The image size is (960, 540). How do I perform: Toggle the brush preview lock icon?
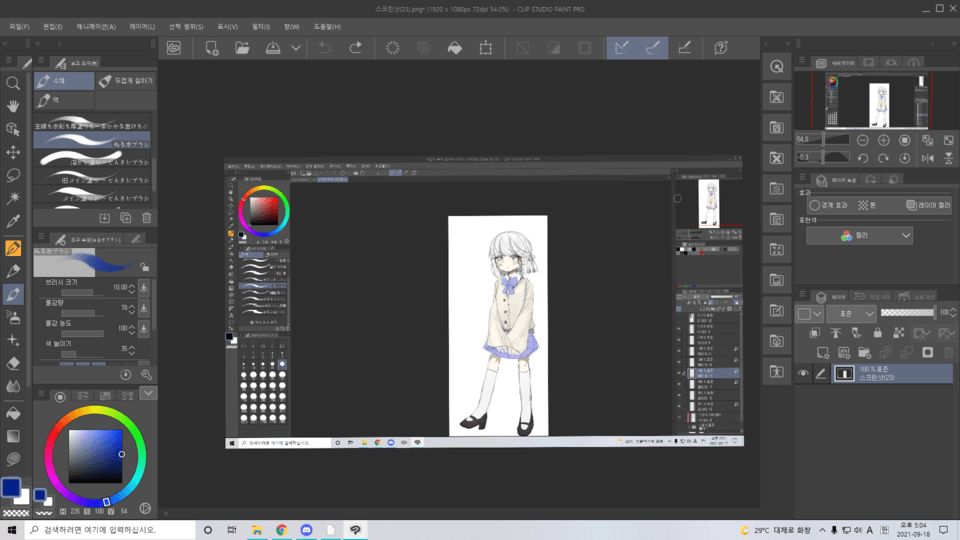144,267
